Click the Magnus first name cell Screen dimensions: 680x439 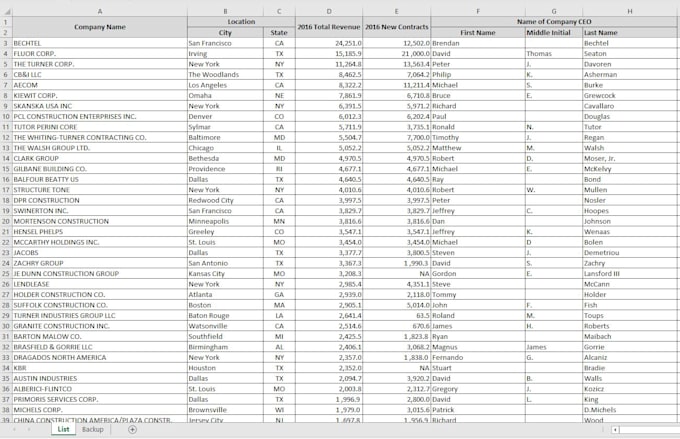pyautogui.click(x=478, y=347)
